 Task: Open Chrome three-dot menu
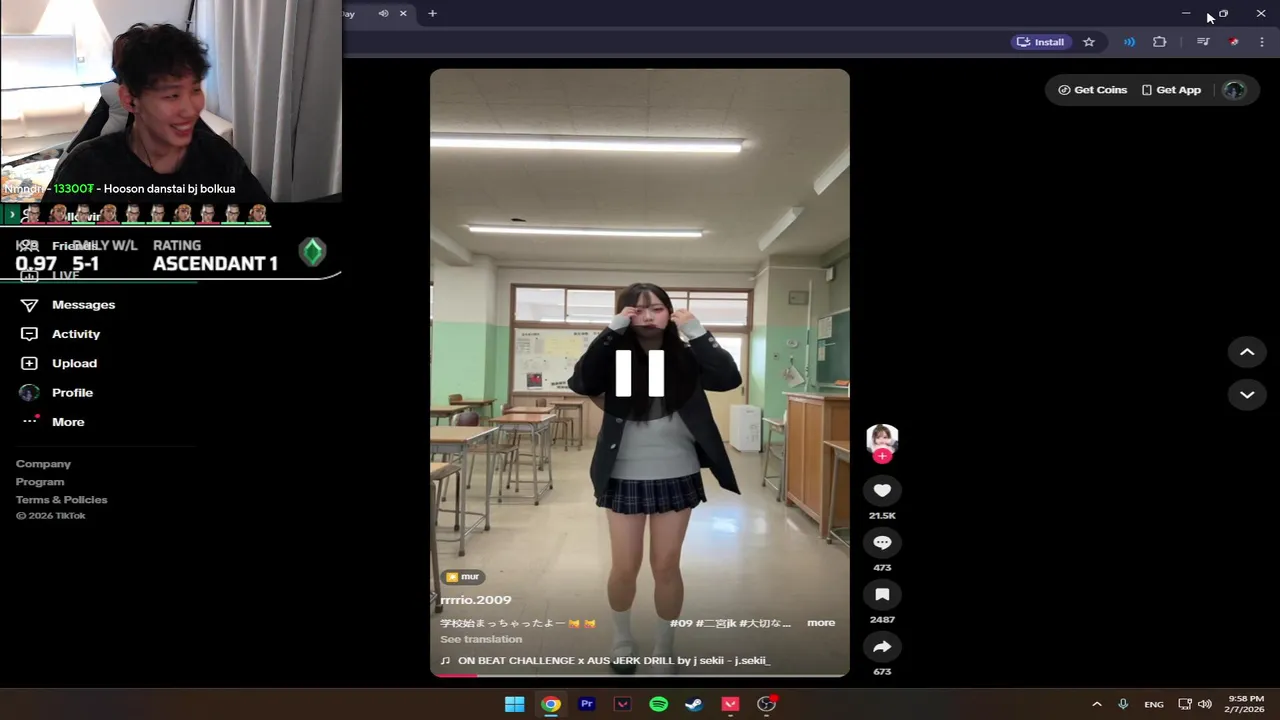coord(1262,42)
